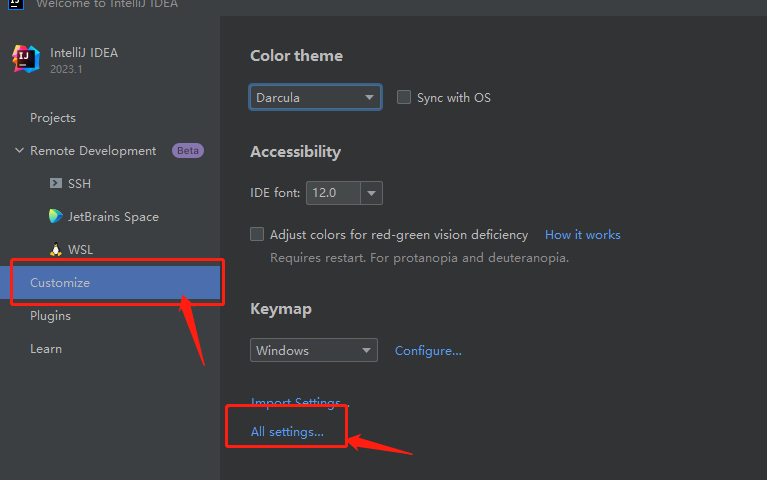Enable the Sync with OS checkbox
767x480 pixels.
pyautogui.click(x=404, y=97)
